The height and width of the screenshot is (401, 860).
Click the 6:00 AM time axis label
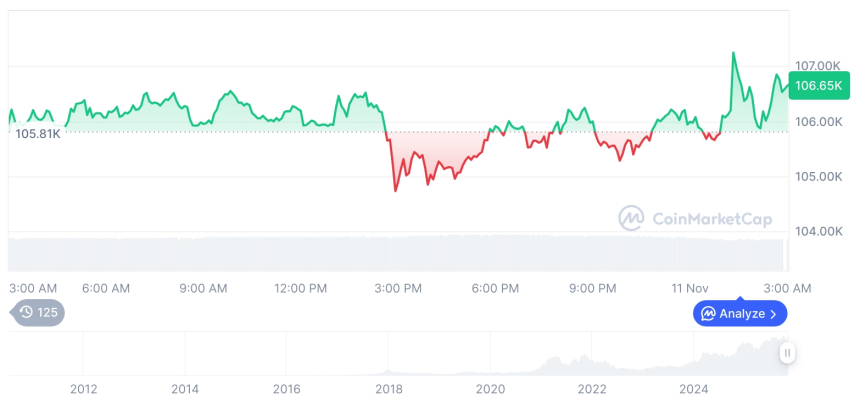(106, 288)
